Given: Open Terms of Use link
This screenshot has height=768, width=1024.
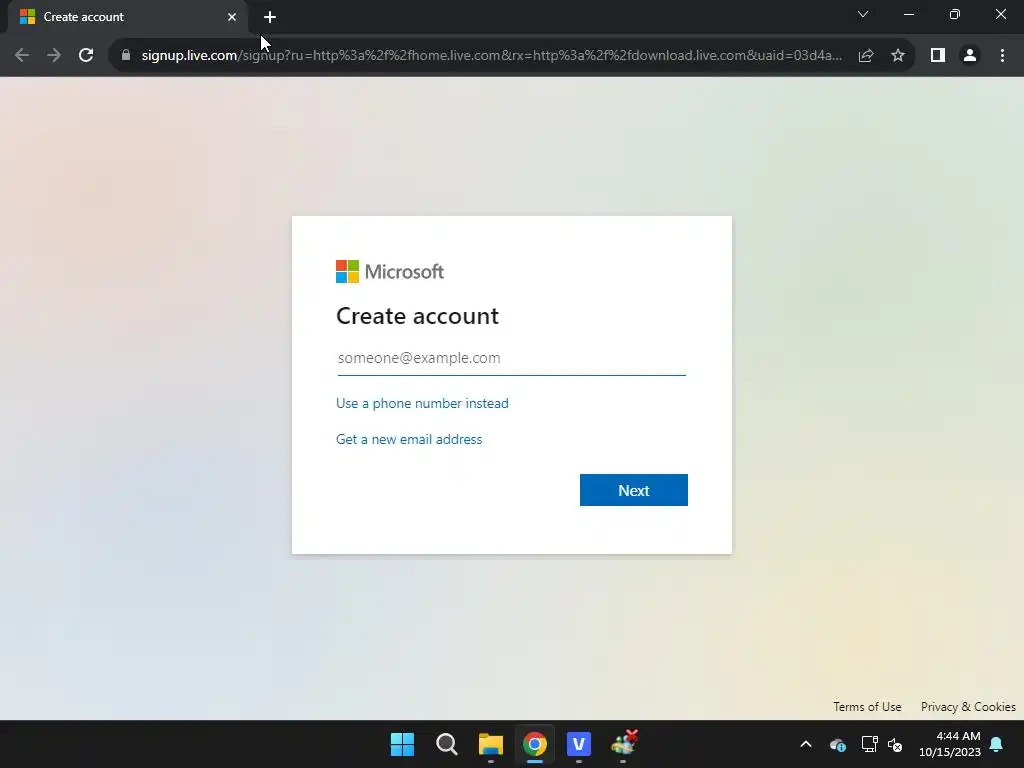Looking at the screenshot, I should 867,707.
